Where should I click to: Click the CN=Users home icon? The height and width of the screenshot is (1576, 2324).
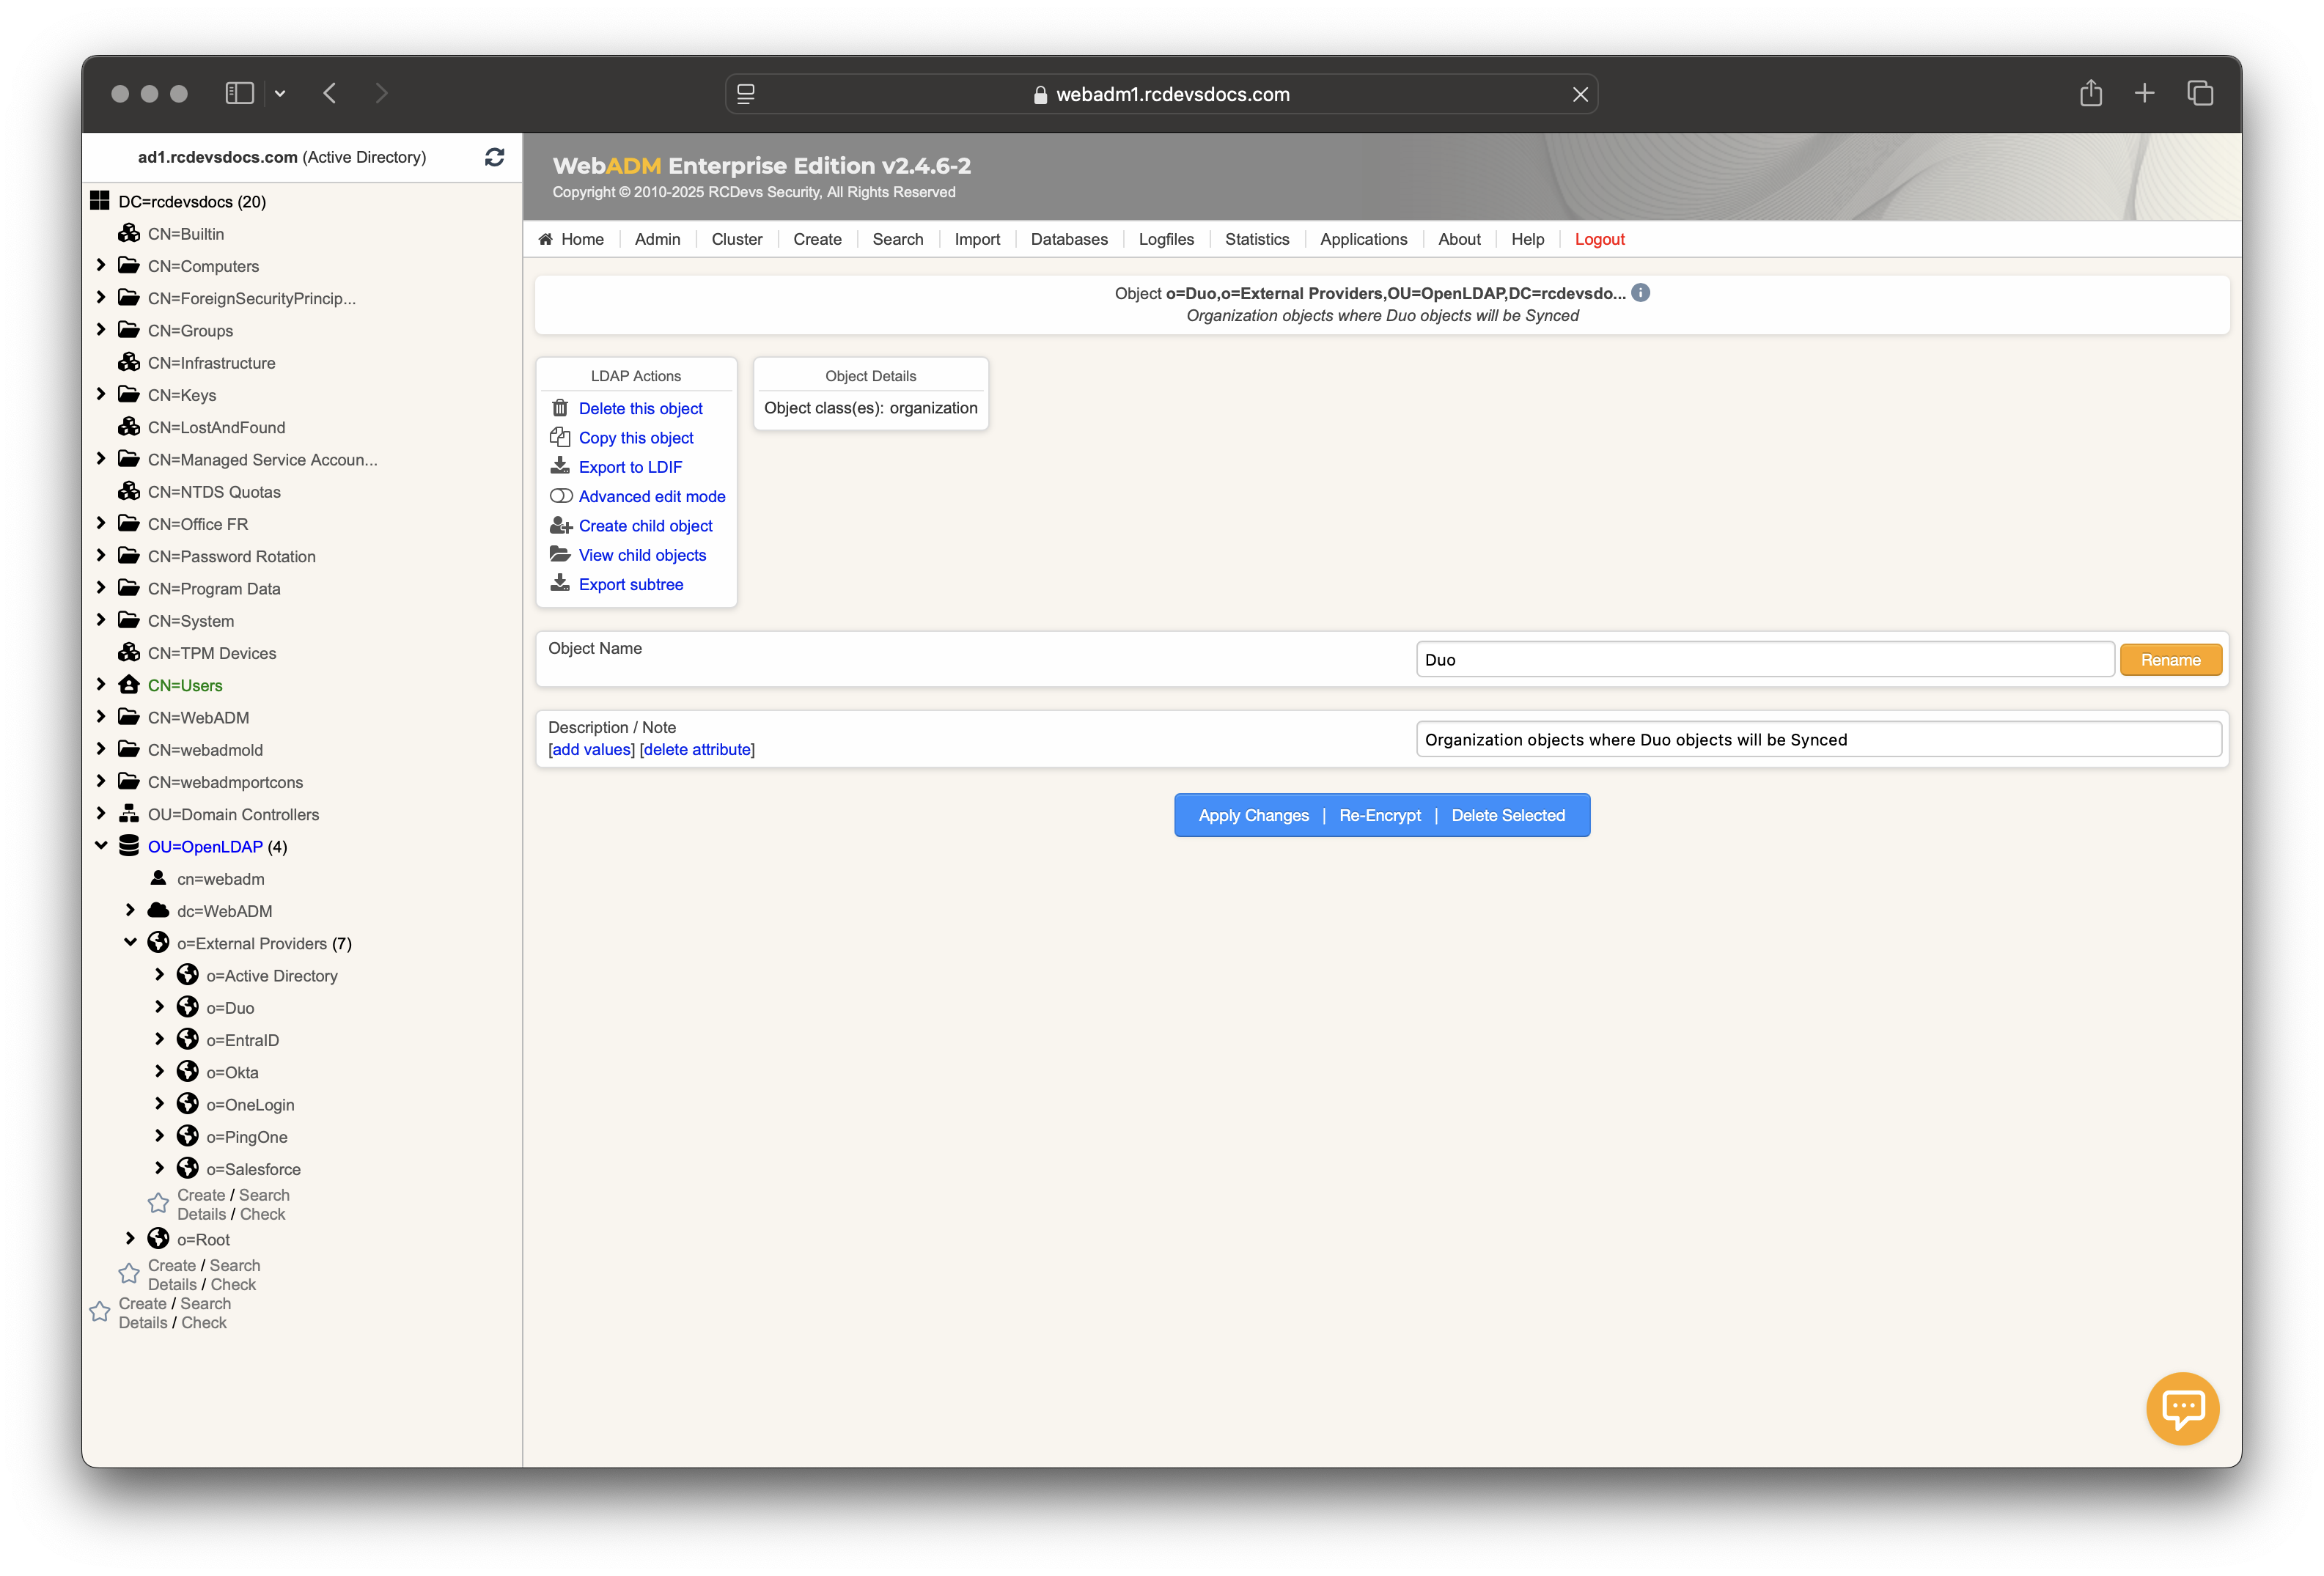(x=129, y=685)
